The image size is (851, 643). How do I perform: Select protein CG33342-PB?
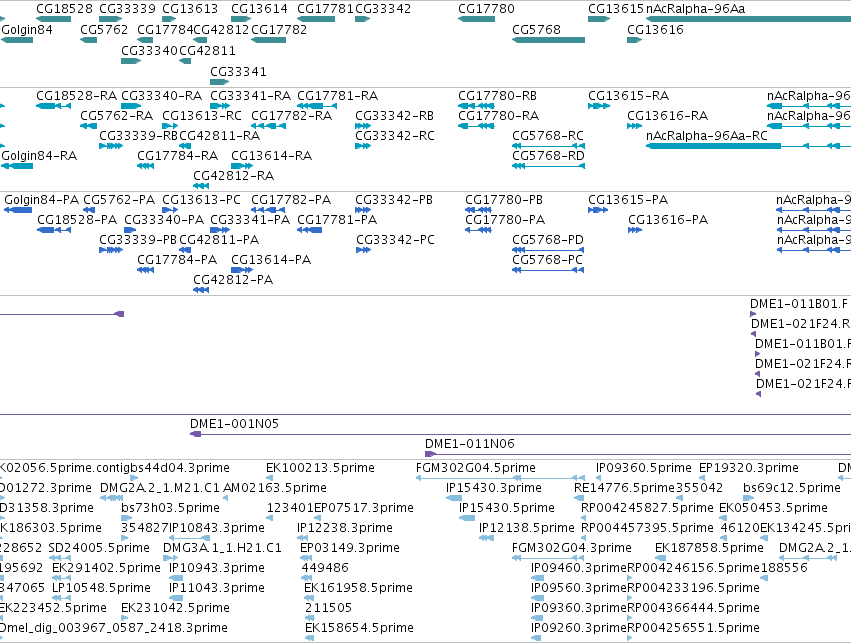tap(363, 210)
